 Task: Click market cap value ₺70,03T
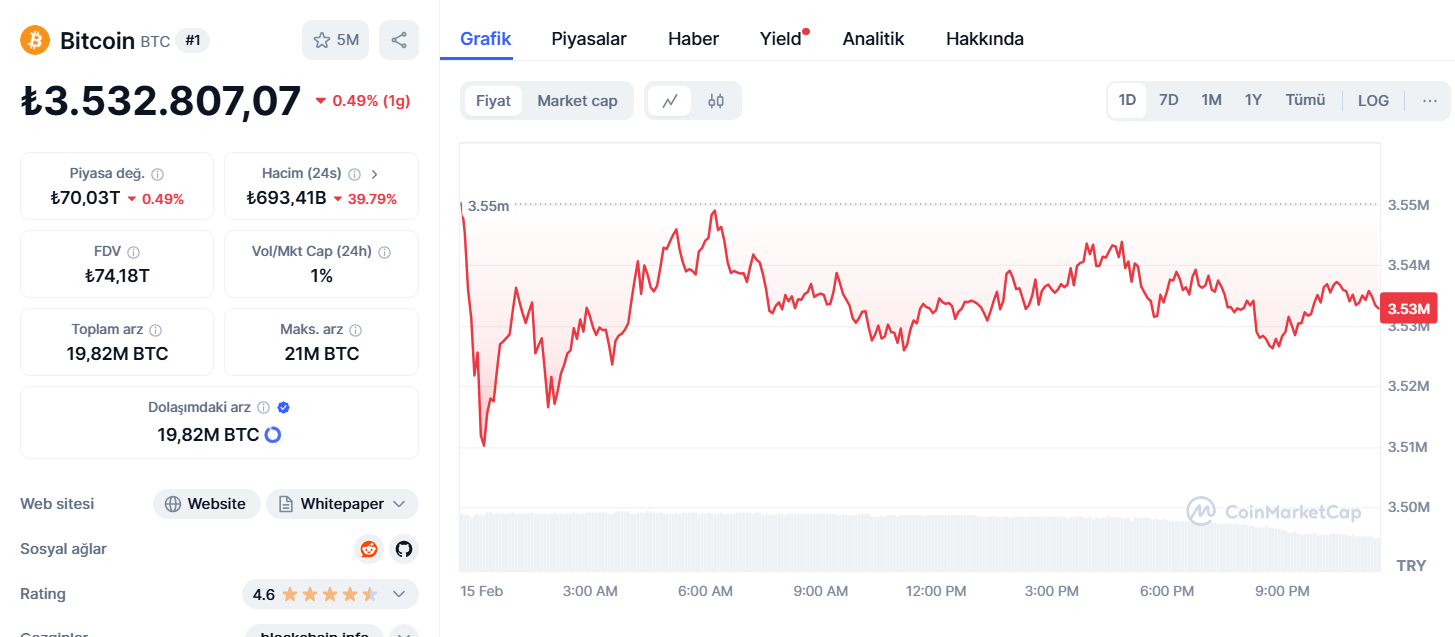85,198
